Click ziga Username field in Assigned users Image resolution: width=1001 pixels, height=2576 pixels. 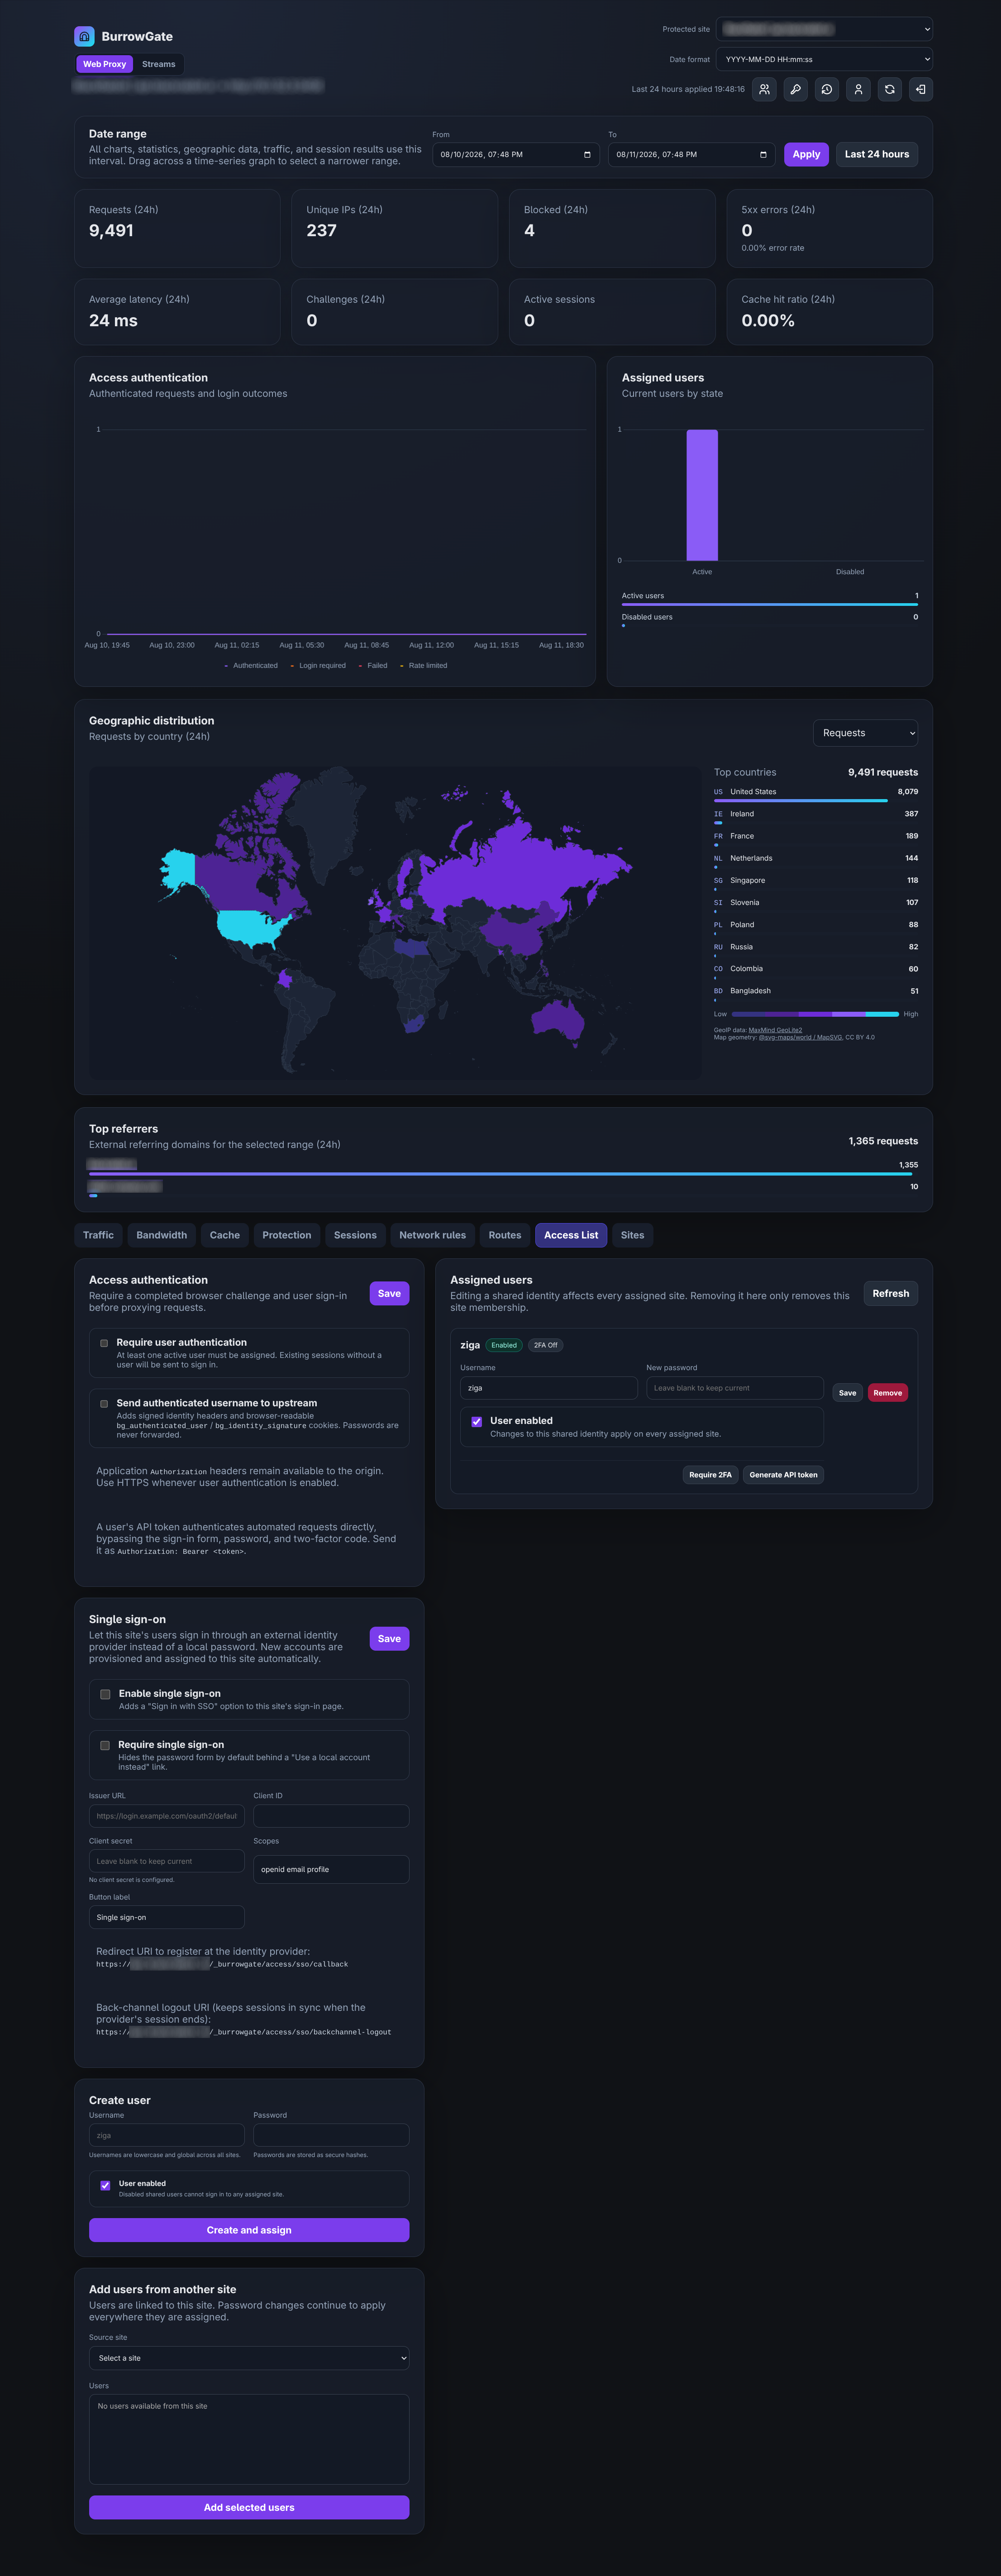pyautogui.click(x=549, y=1388)
